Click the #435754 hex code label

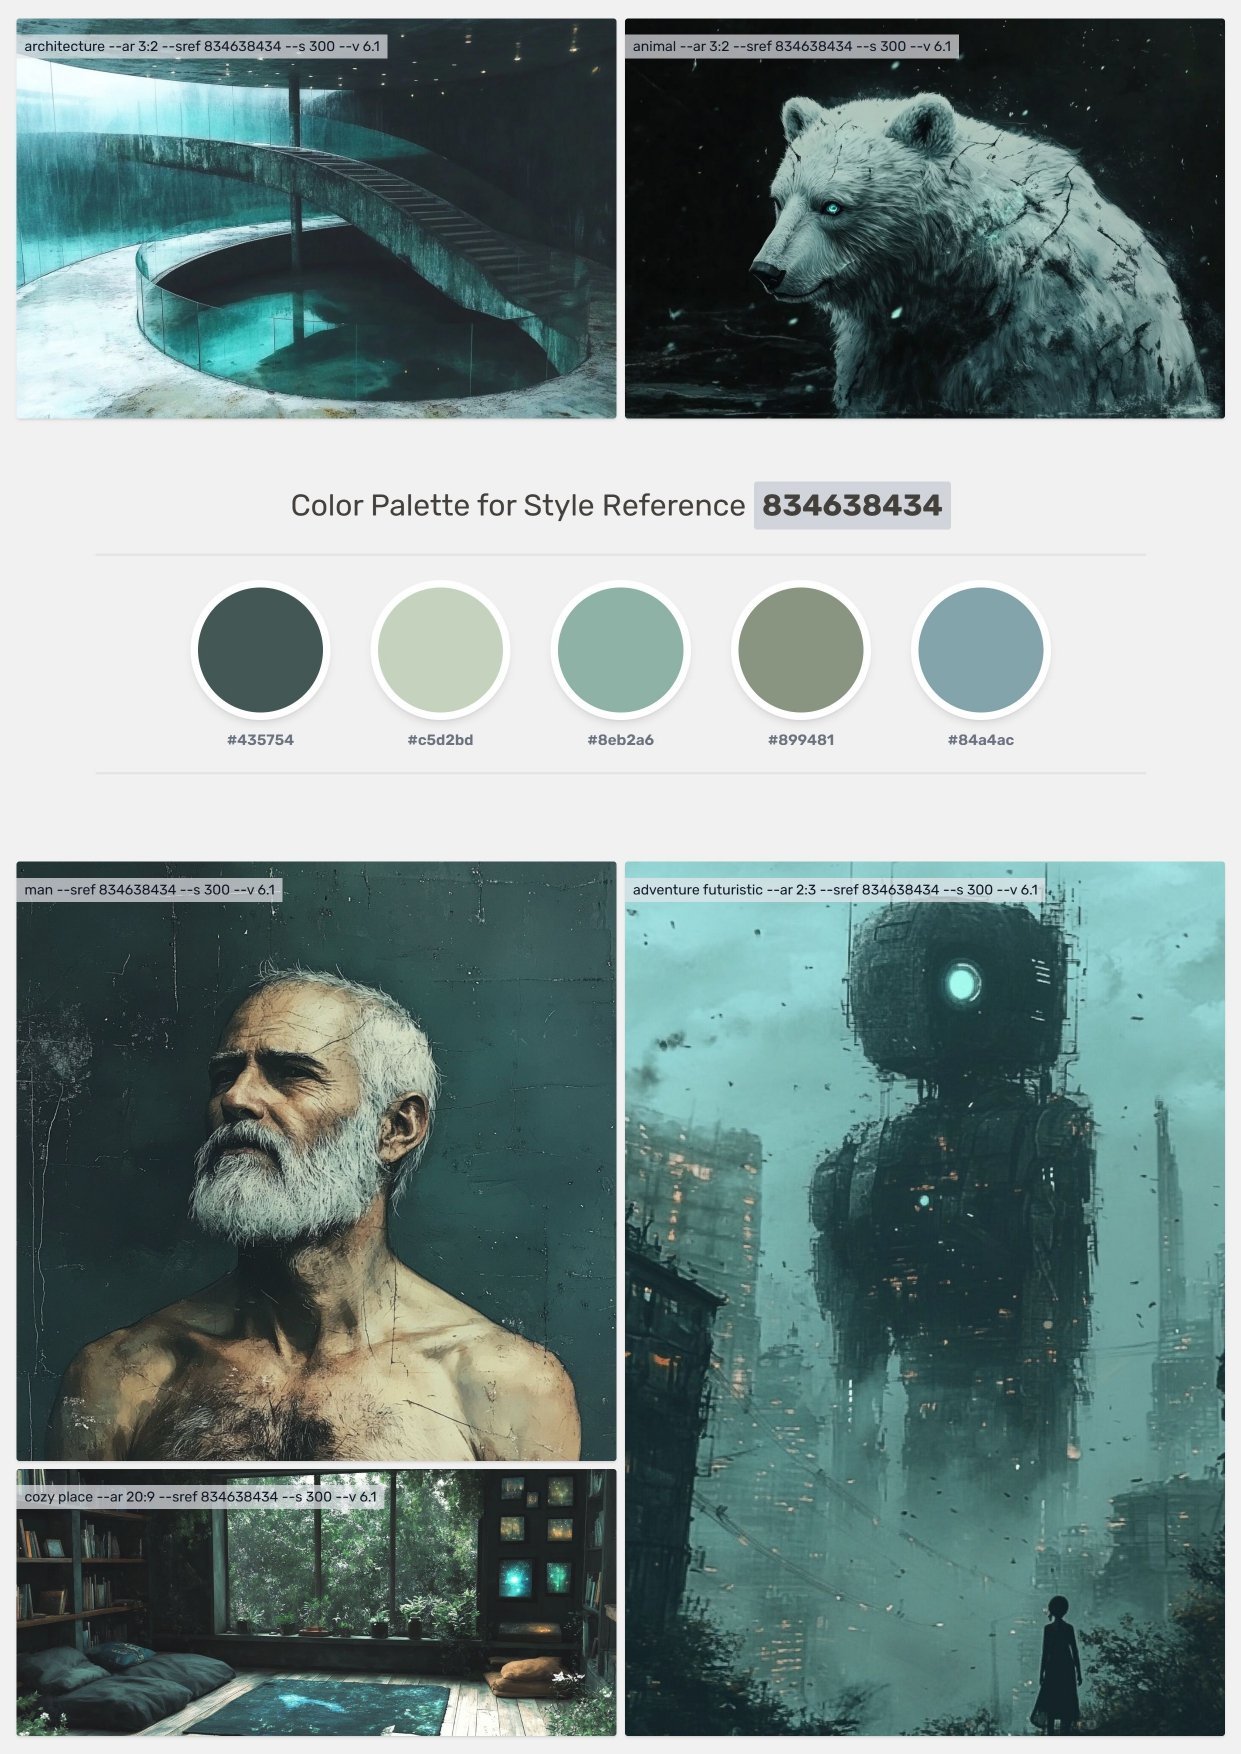(x=260, y=740)
